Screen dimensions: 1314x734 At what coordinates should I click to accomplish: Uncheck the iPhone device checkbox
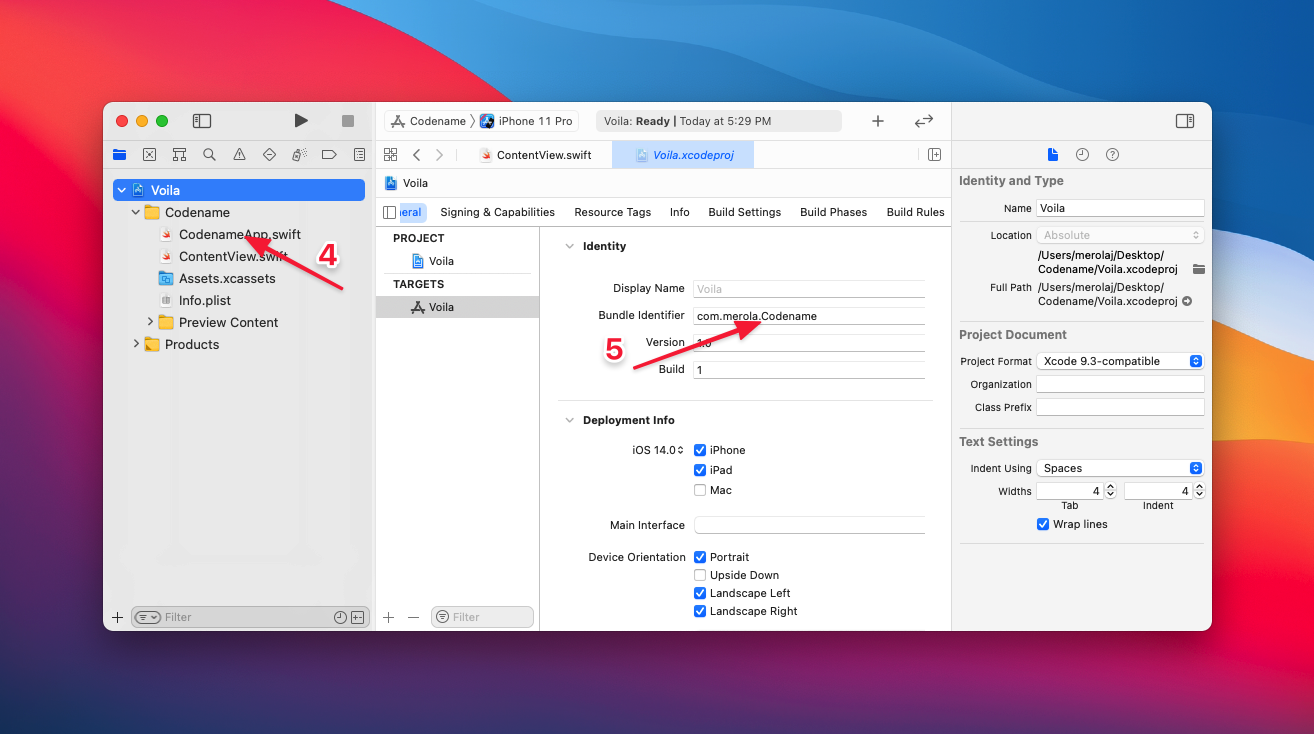(x=700, y=450)
